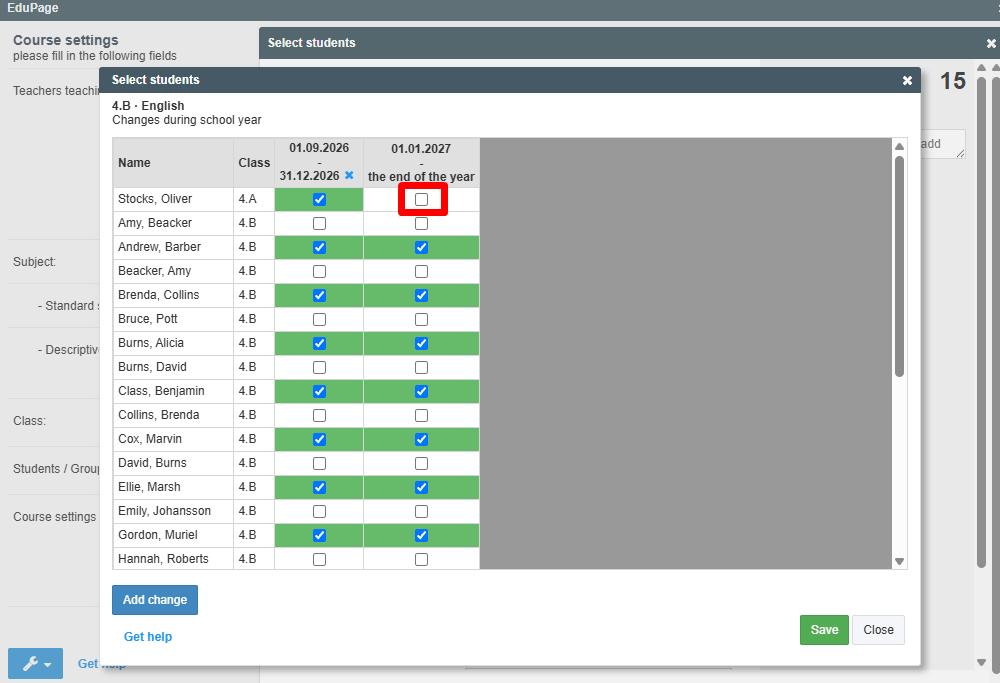The height and width of the screenshot is (683, 1000).
Task: Check Burns, David for the 01.01.2027 period
Action: coord(422,367)
